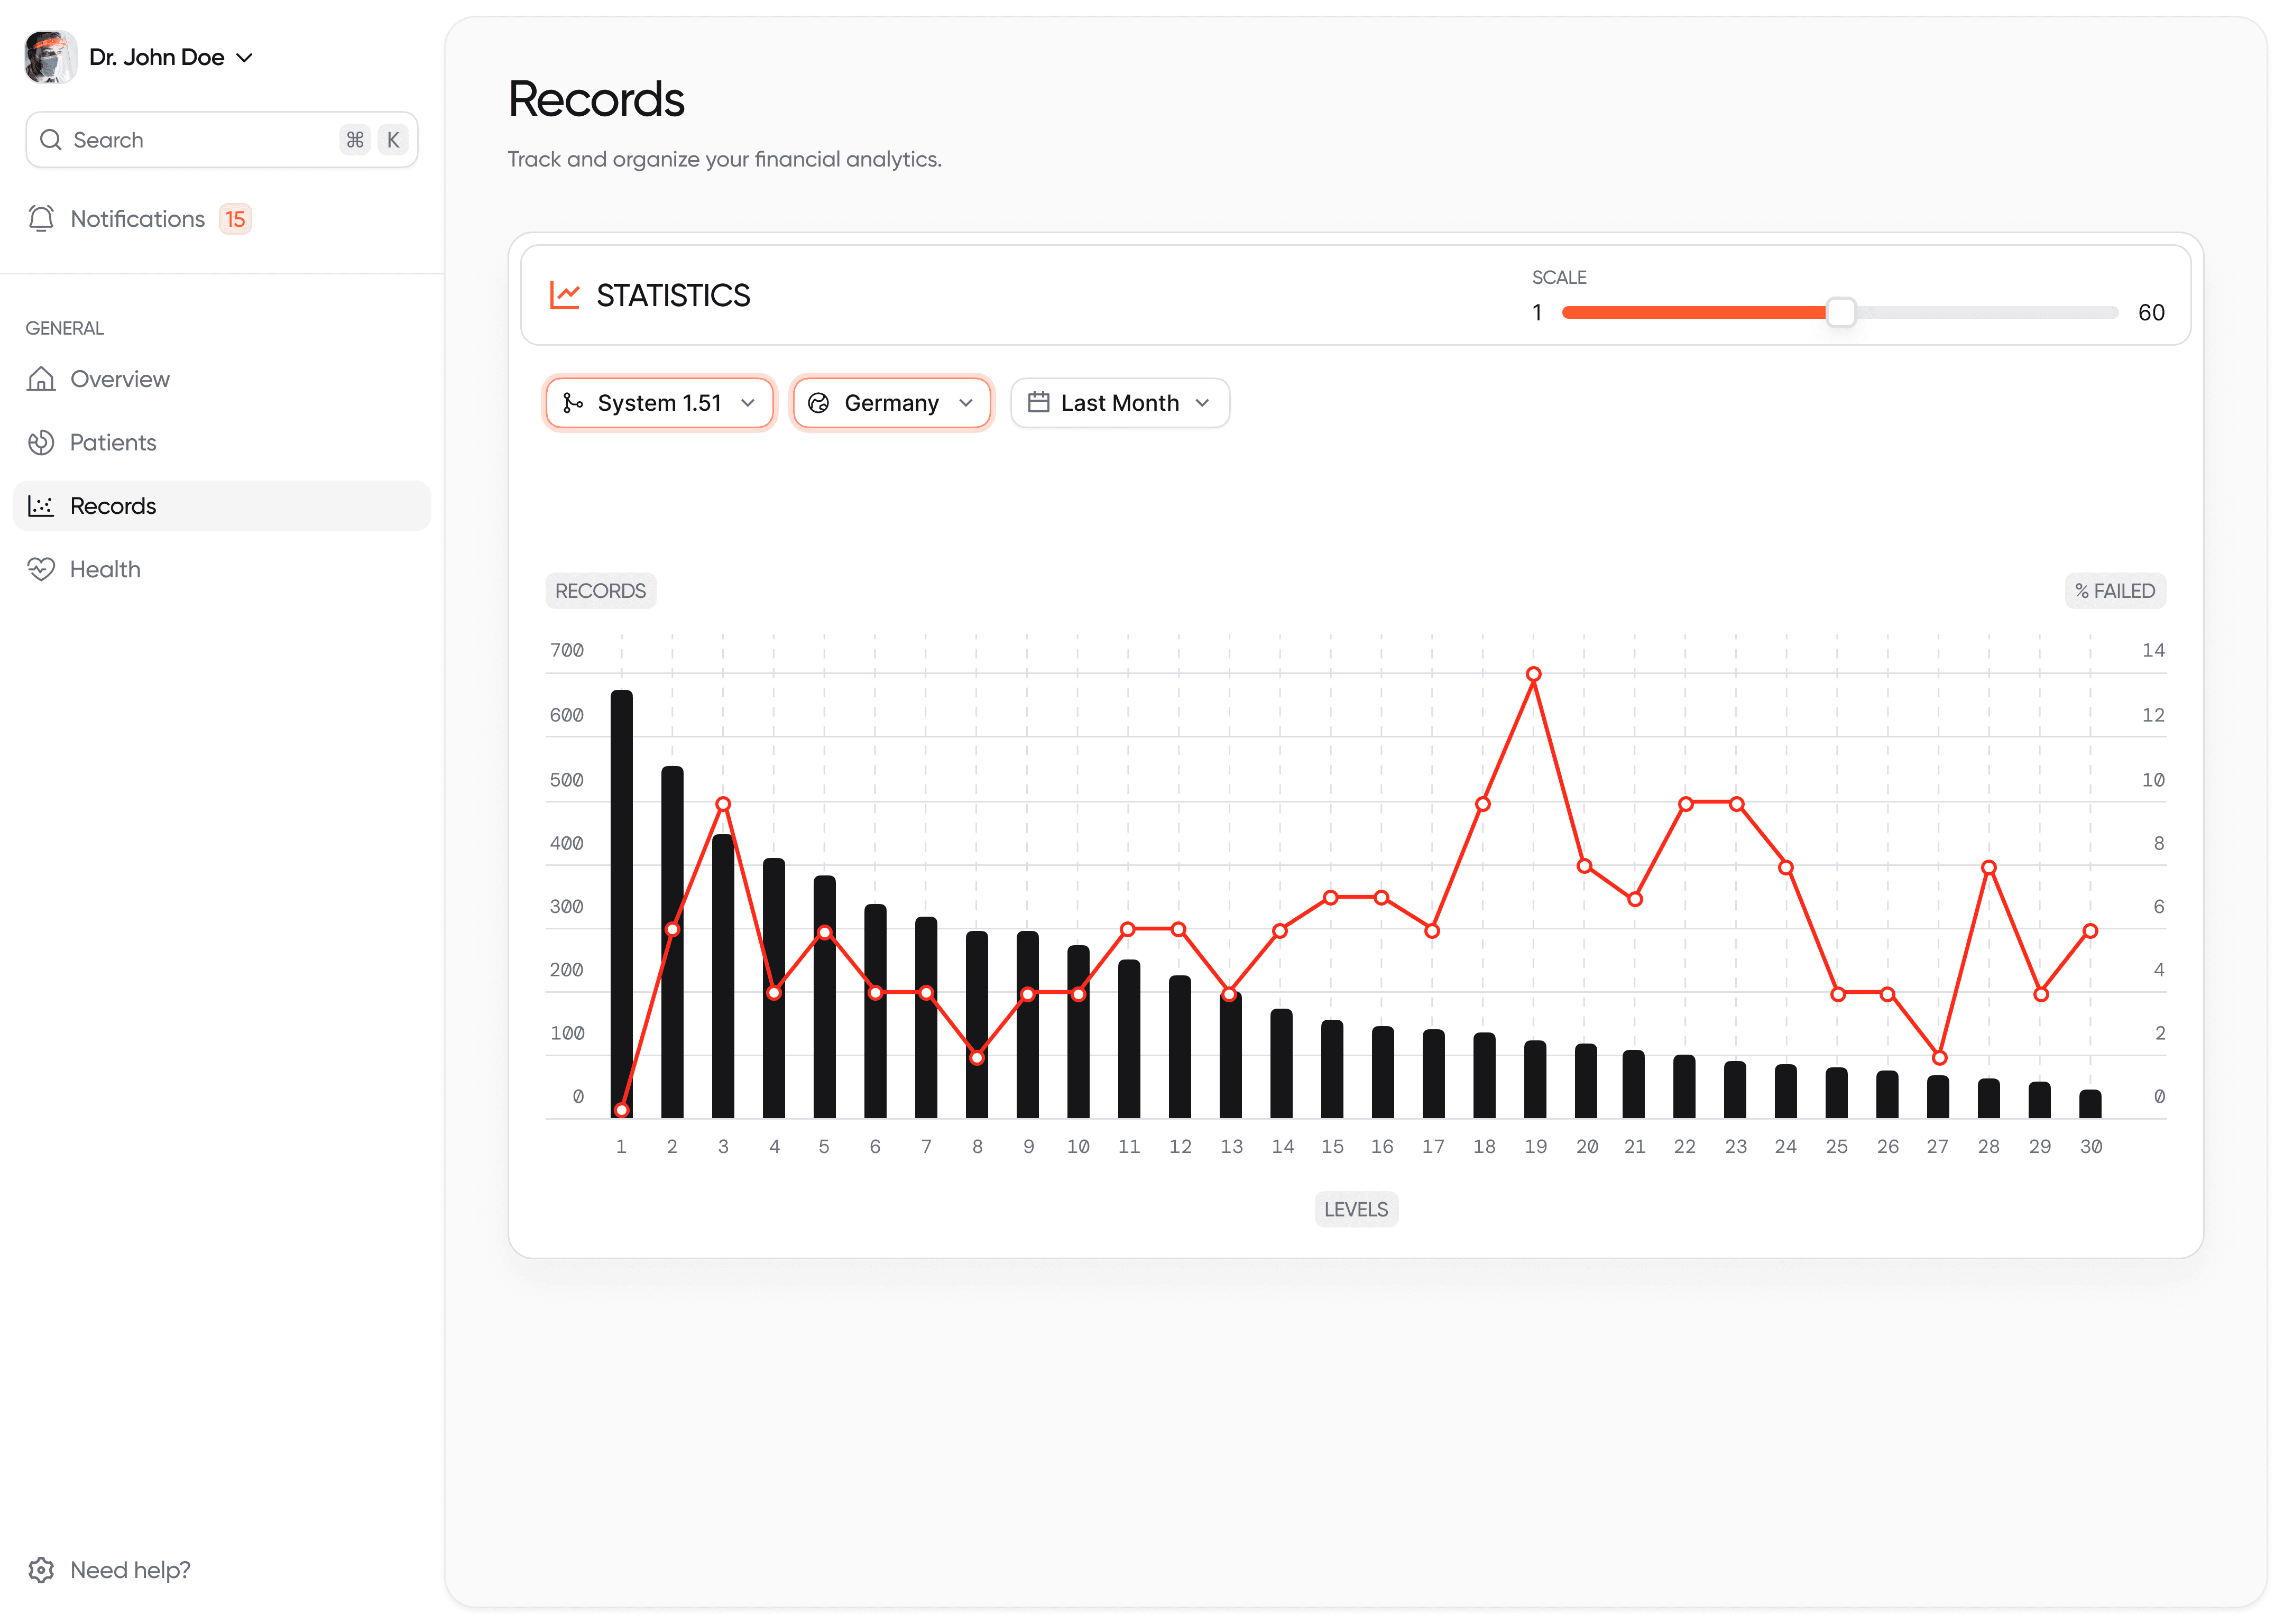Click the Need help gear icon
The image size is (2284, 1624).
(x=41, y=1570)
